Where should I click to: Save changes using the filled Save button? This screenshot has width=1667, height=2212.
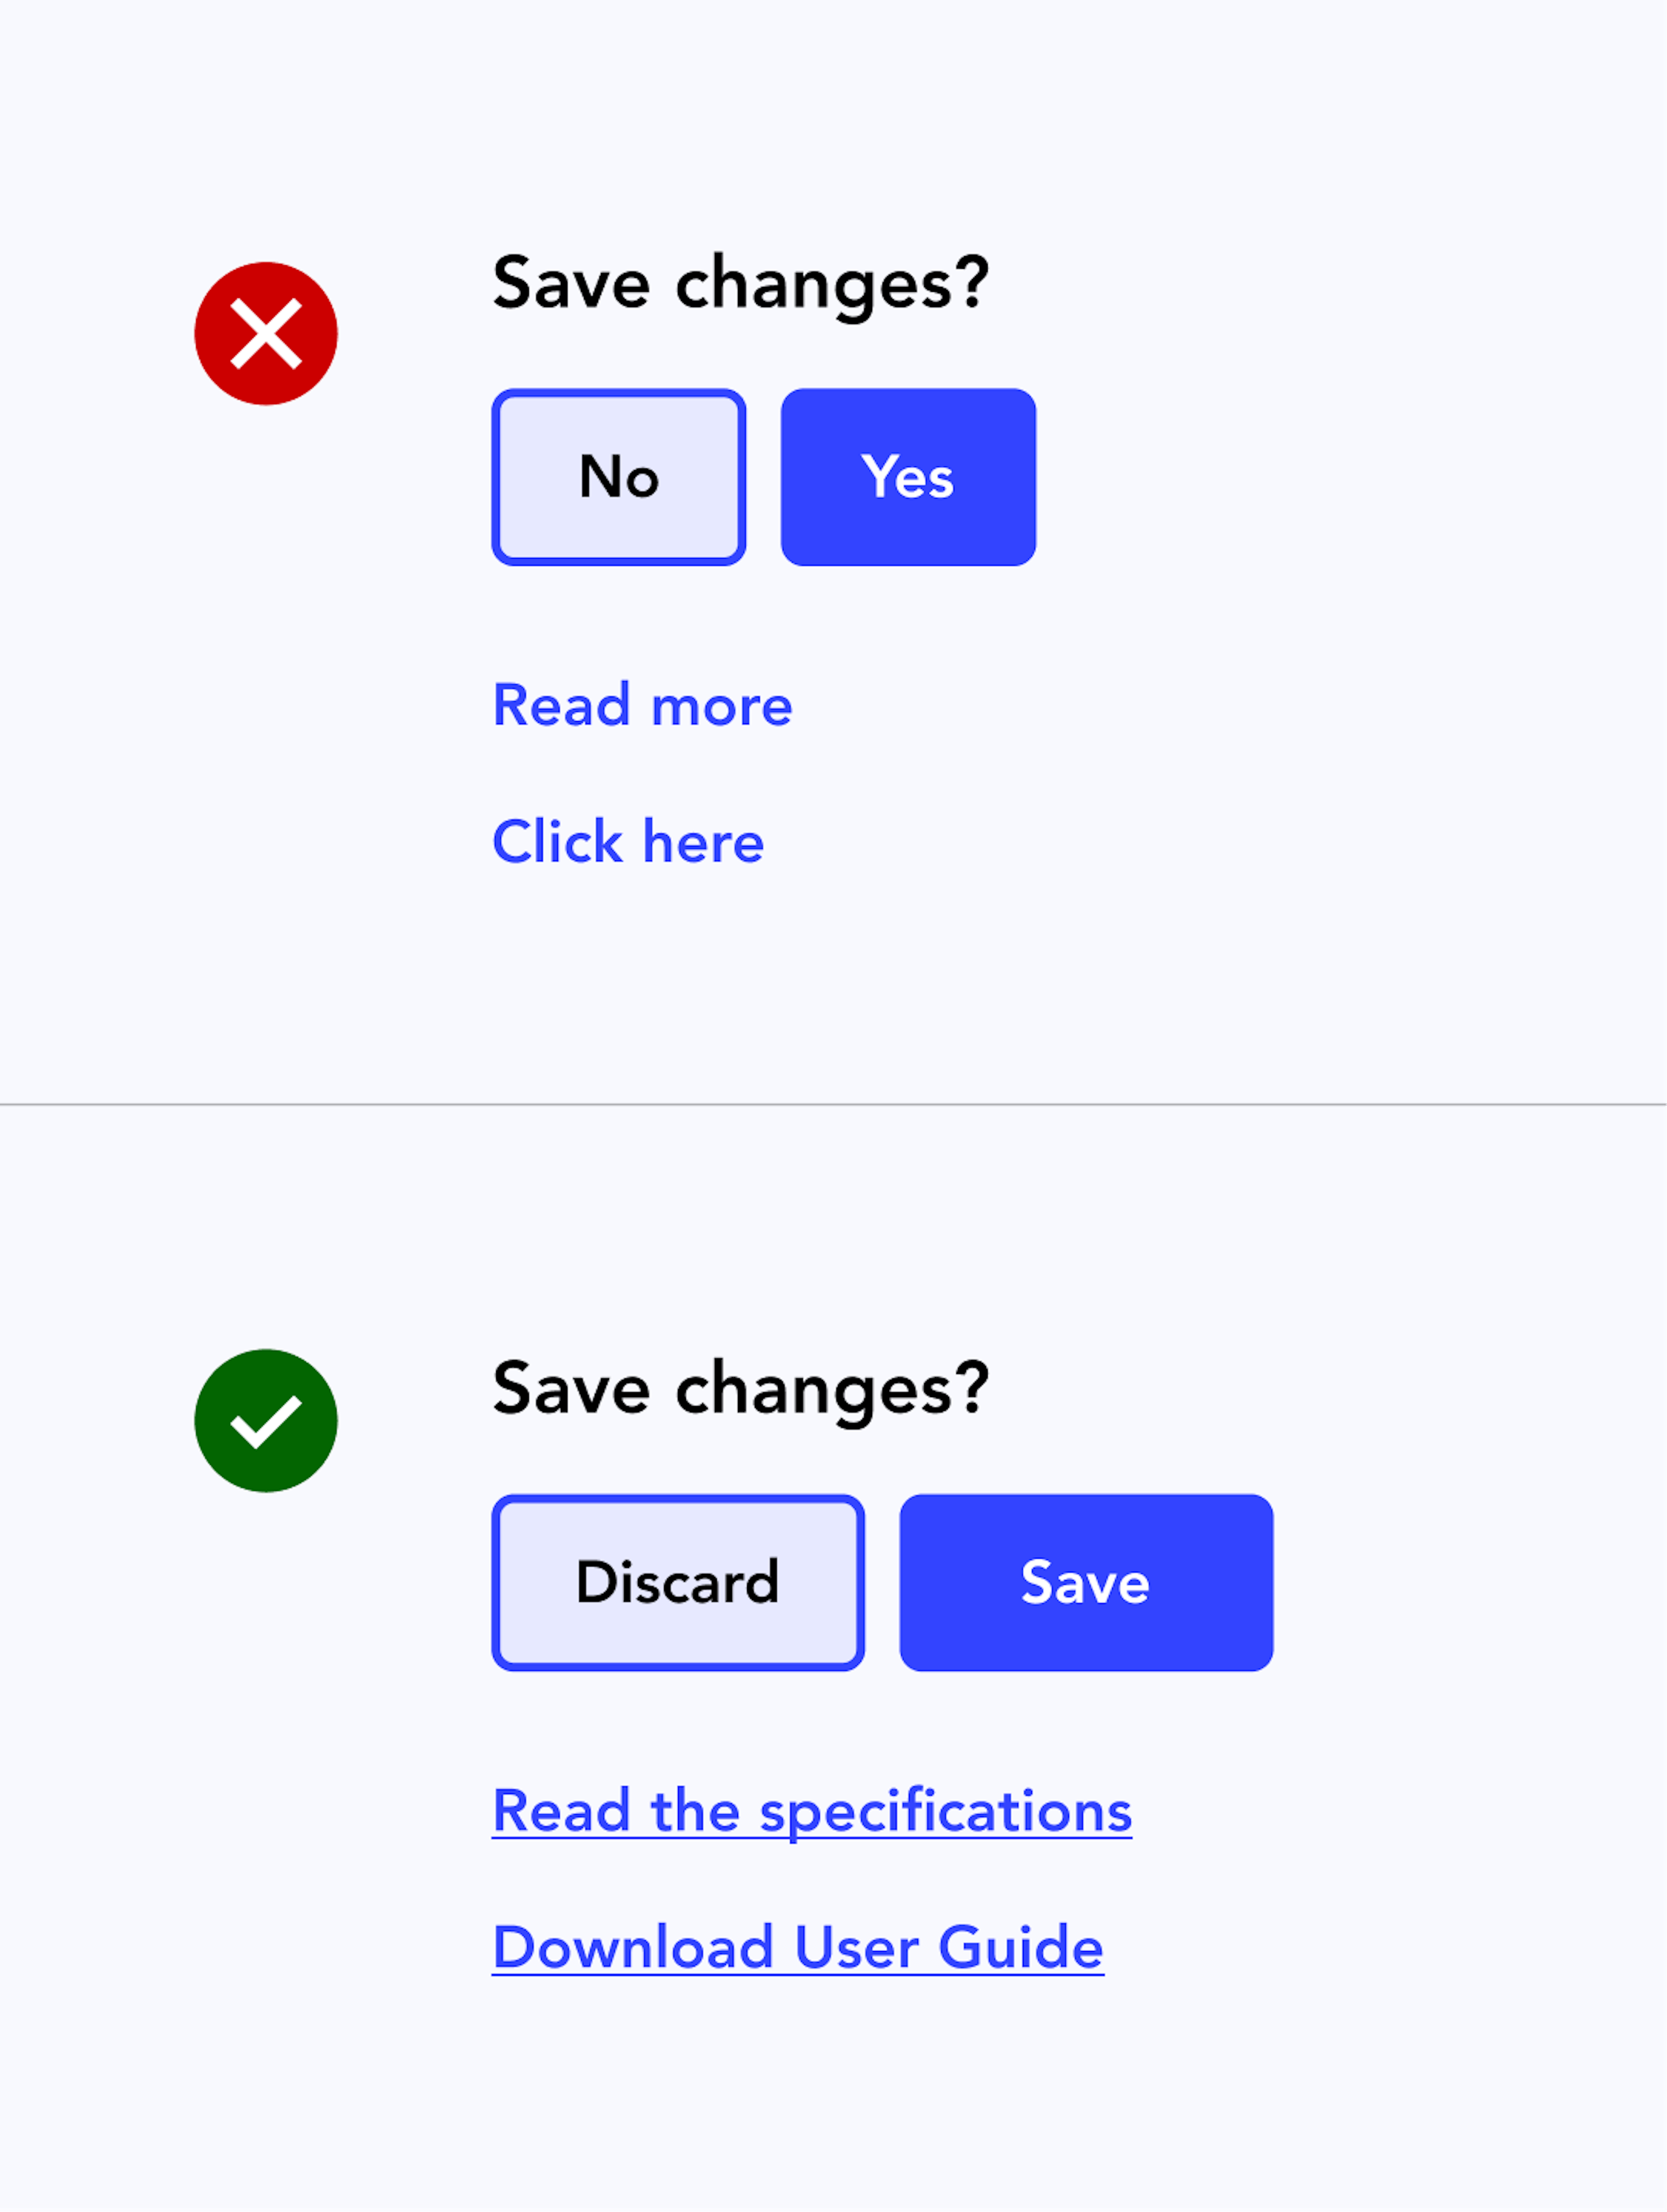pyautogui.click(x=1086, y=1583)
